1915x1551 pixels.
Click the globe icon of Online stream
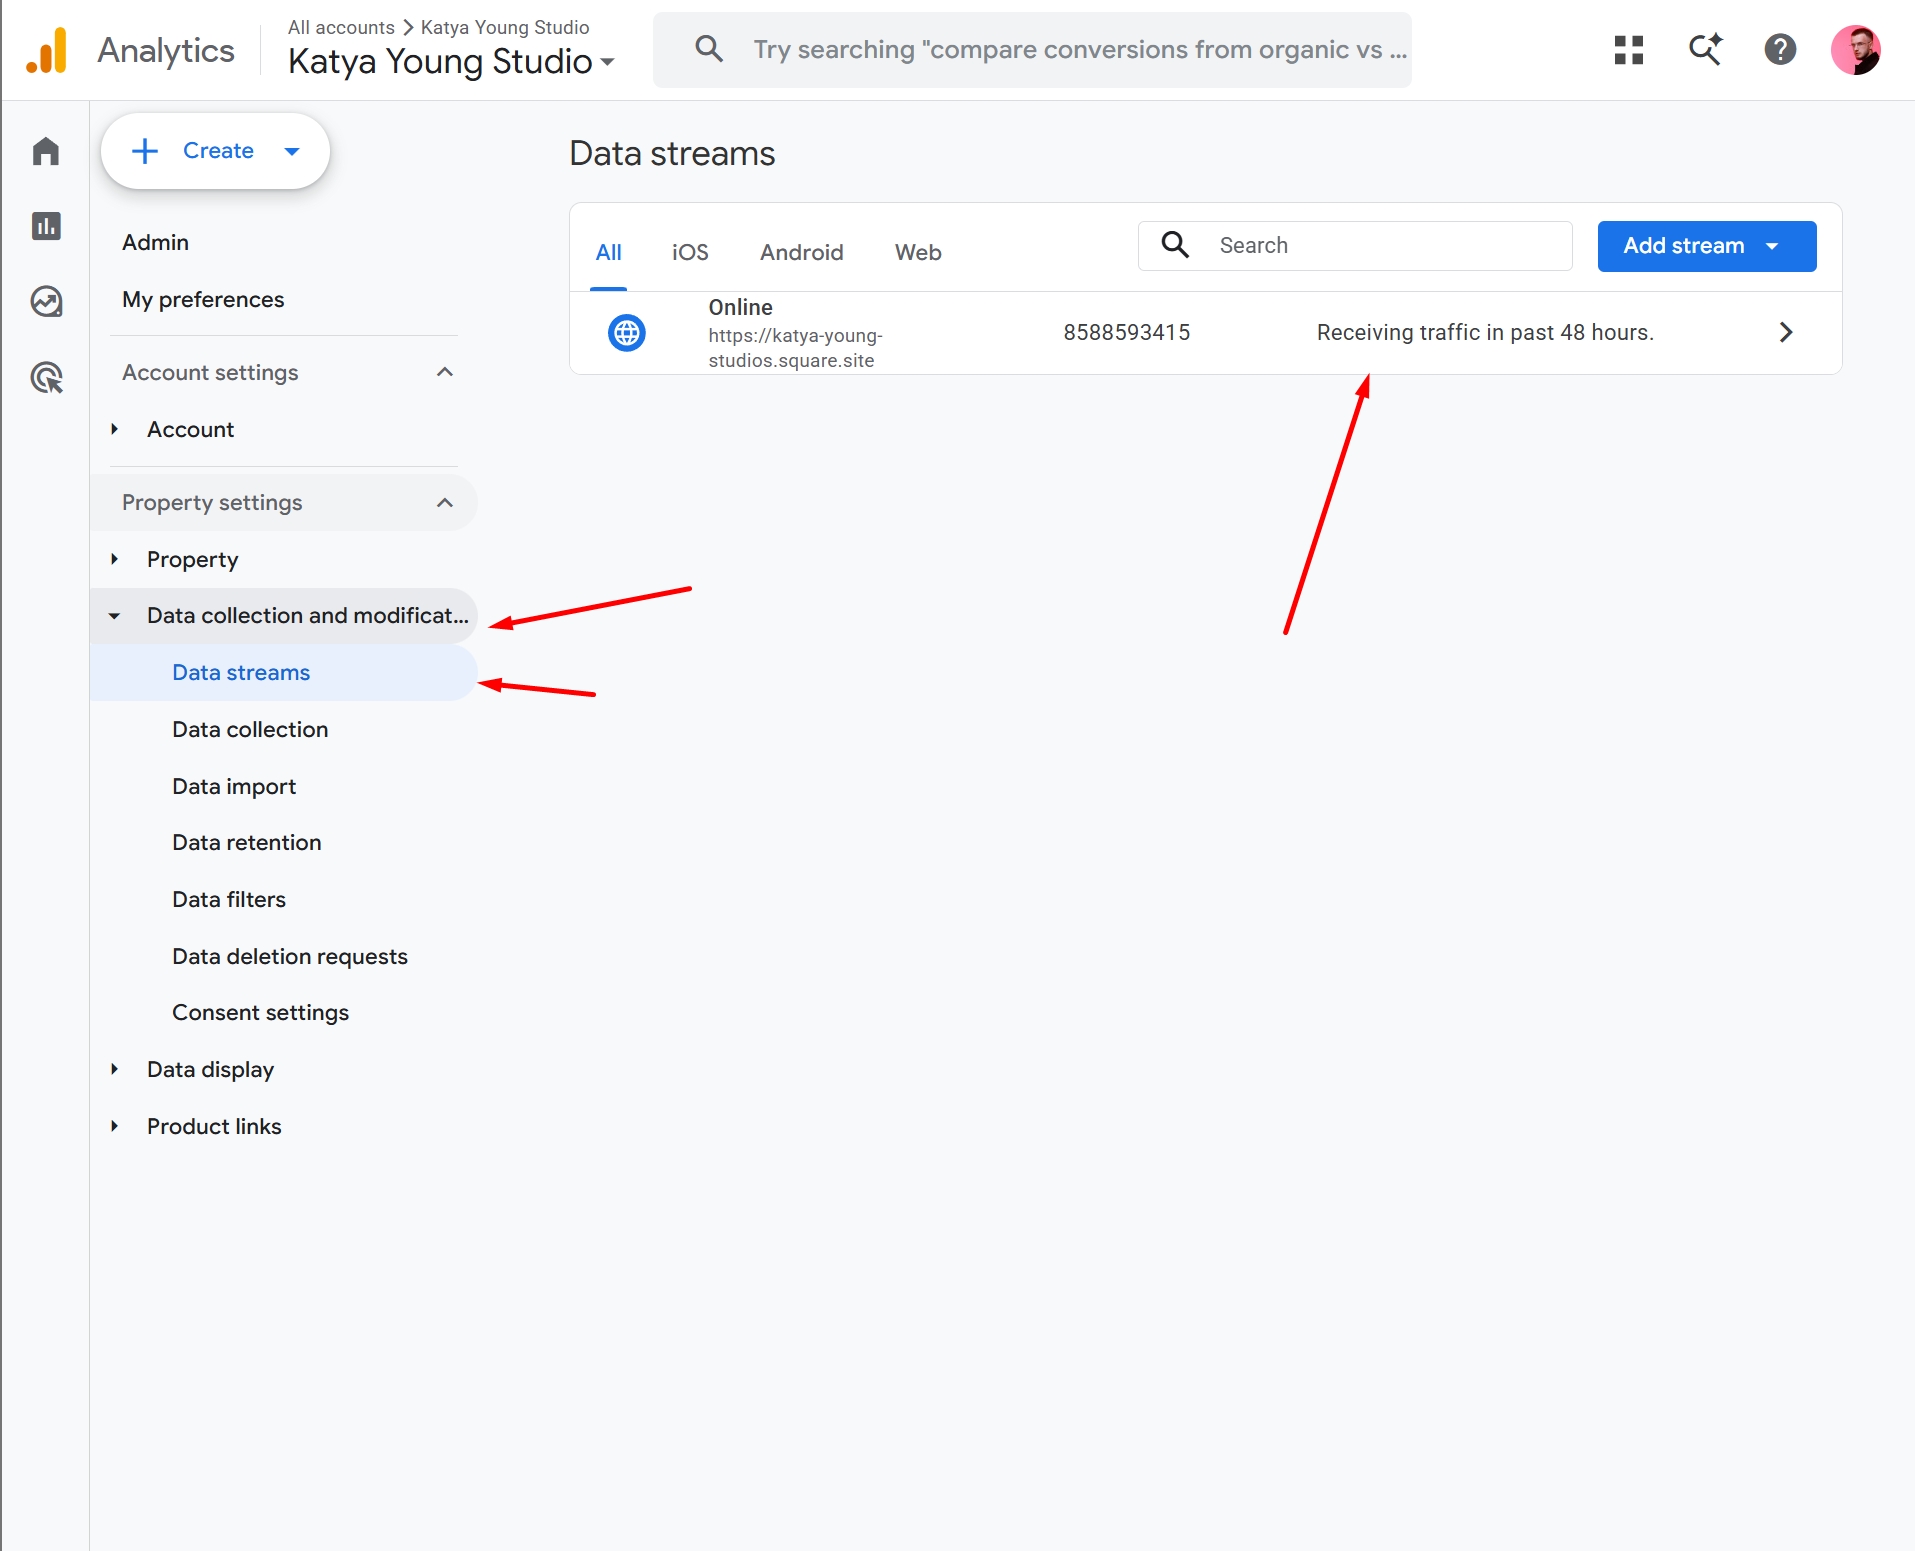(x=627, y=332)
